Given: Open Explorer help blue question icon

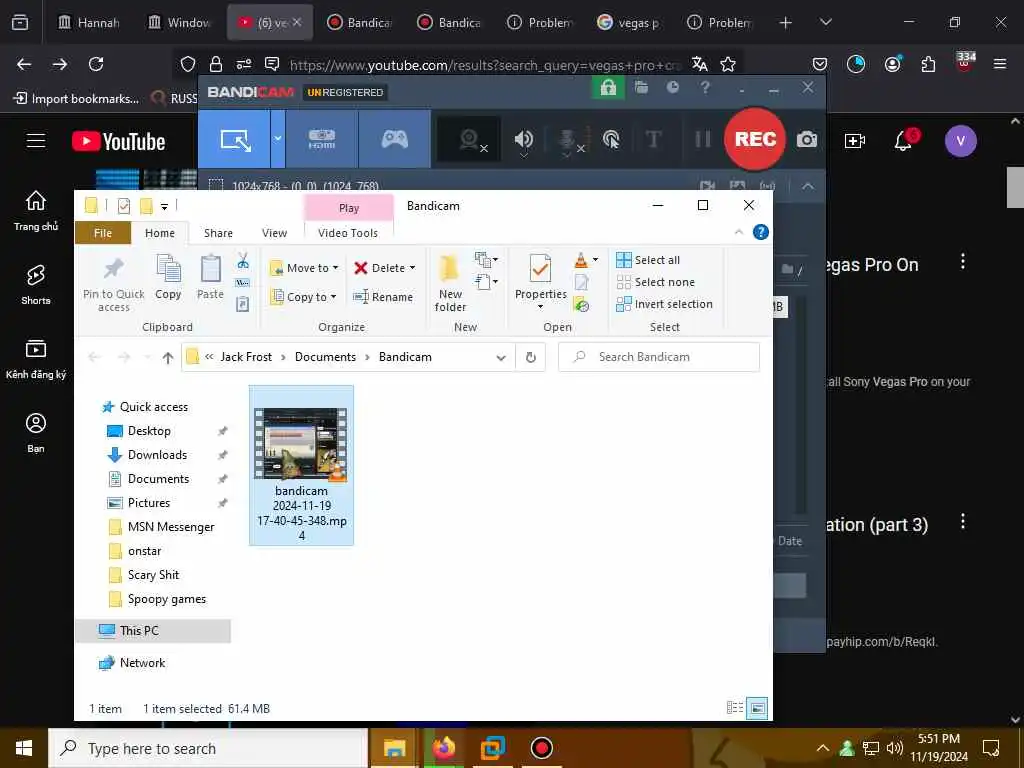Looking at the screenshot, I should (x=760, y=232).
